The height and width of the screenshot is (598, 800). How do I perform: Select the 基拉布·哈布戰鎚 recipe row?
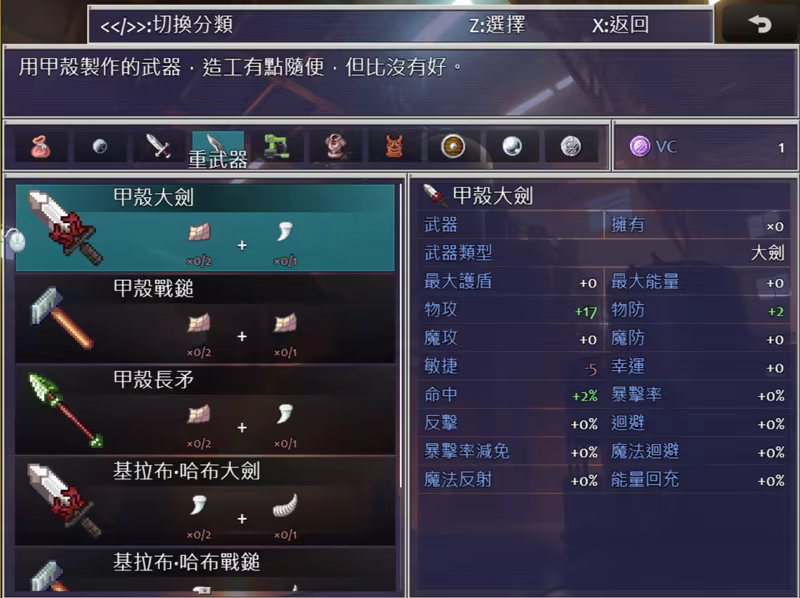(205, 570)
